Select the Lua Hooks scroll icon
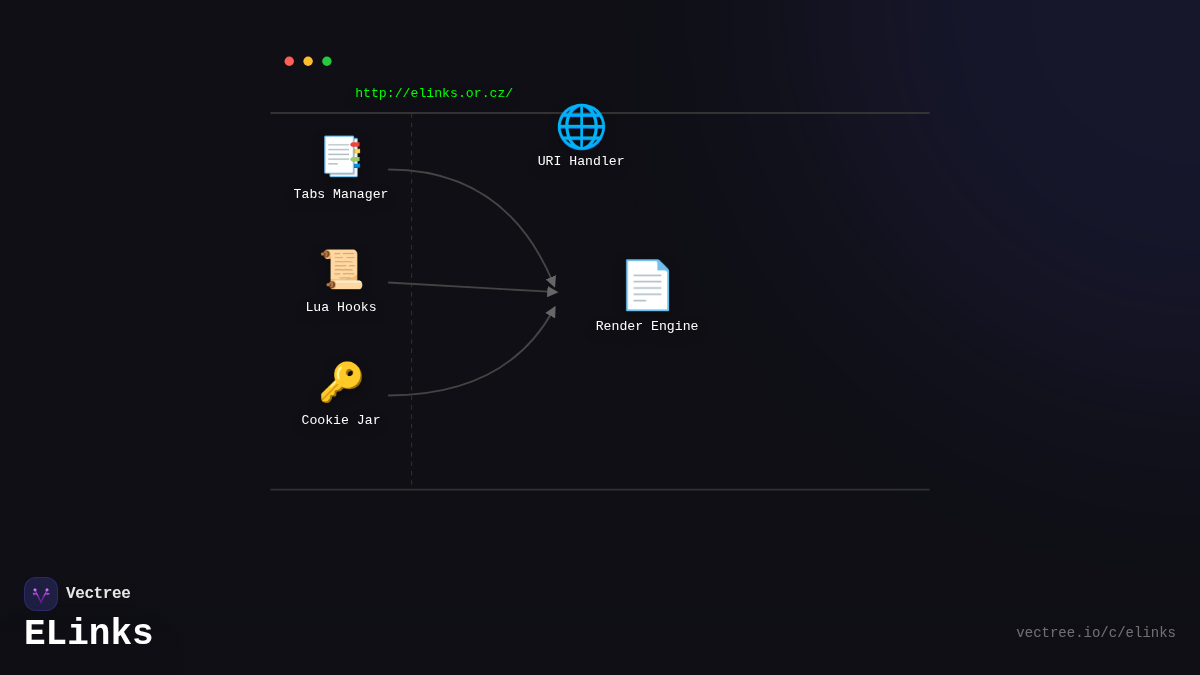 click(x=341, y=269)
